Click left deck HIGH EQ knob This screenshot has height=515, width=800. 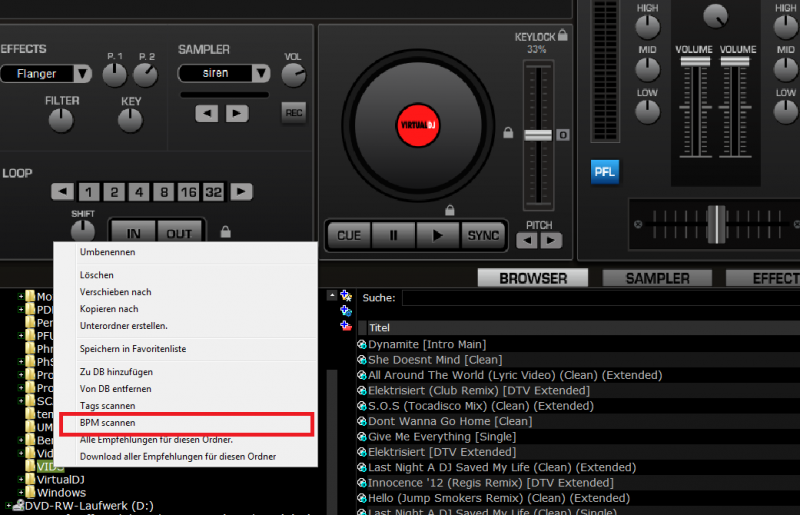point(647,27)
